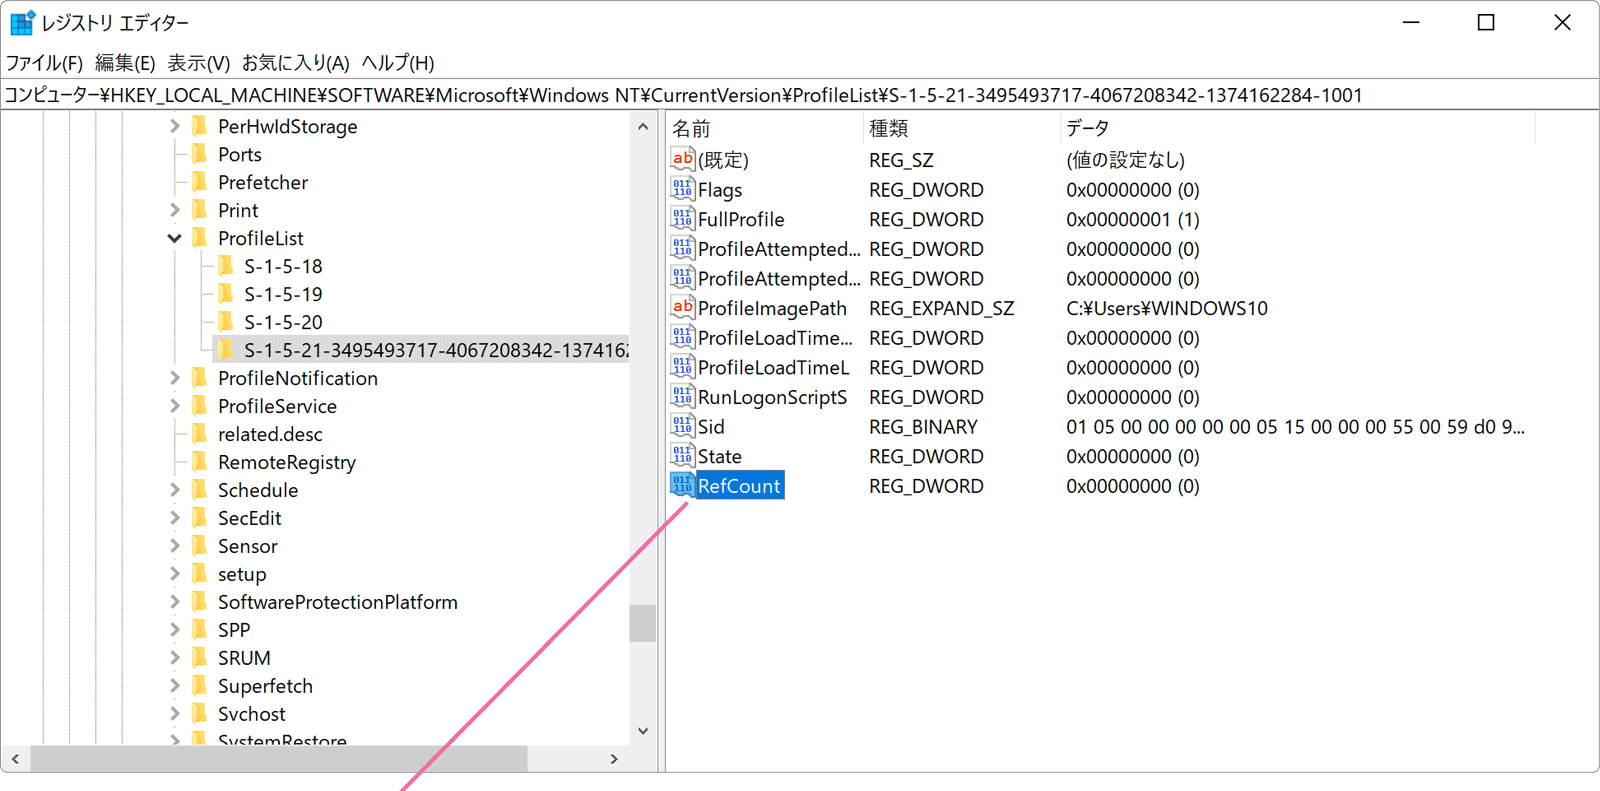
Task: Click the ProfileLoadTimeL DWORD icon
Action: pos(683,367)
